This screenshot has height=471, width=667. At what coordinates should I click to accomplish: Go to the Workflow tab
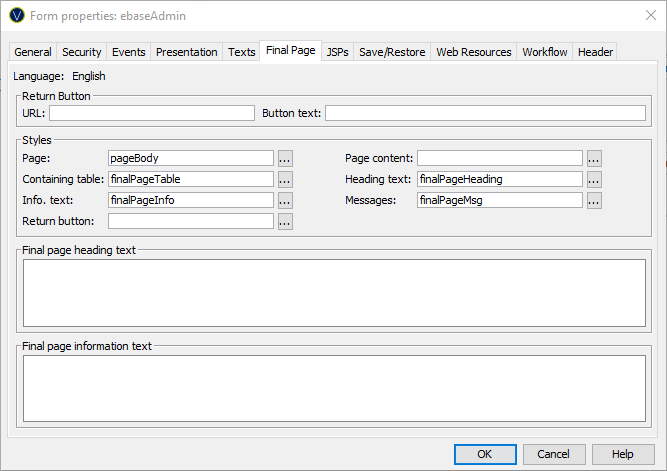544,52
